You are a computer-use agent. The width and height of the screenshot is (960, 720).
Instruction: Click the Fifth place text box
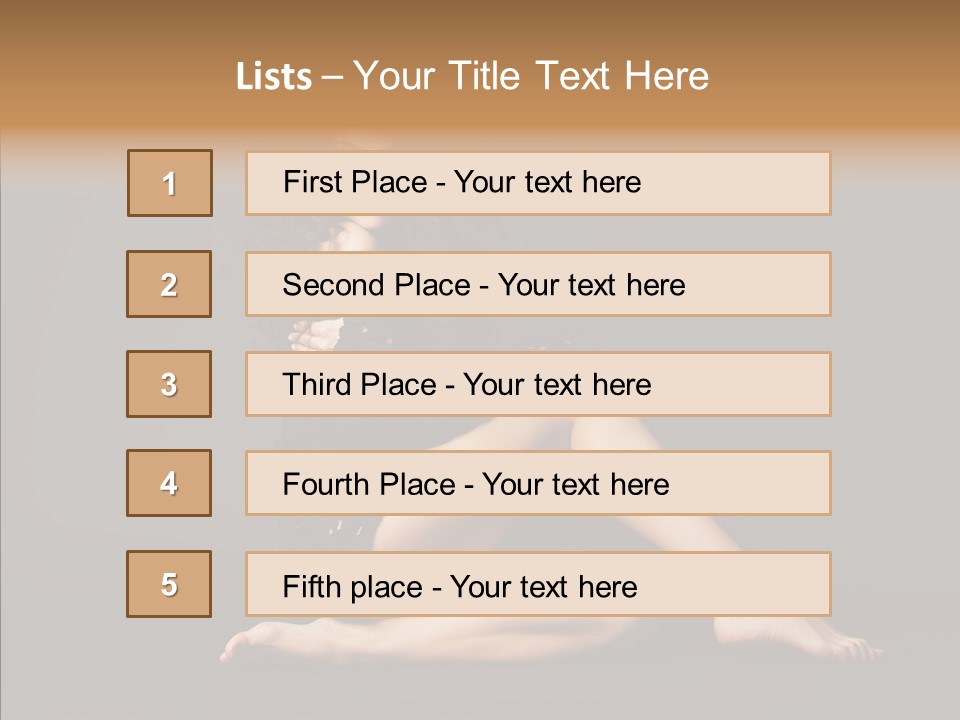point(538,584)
